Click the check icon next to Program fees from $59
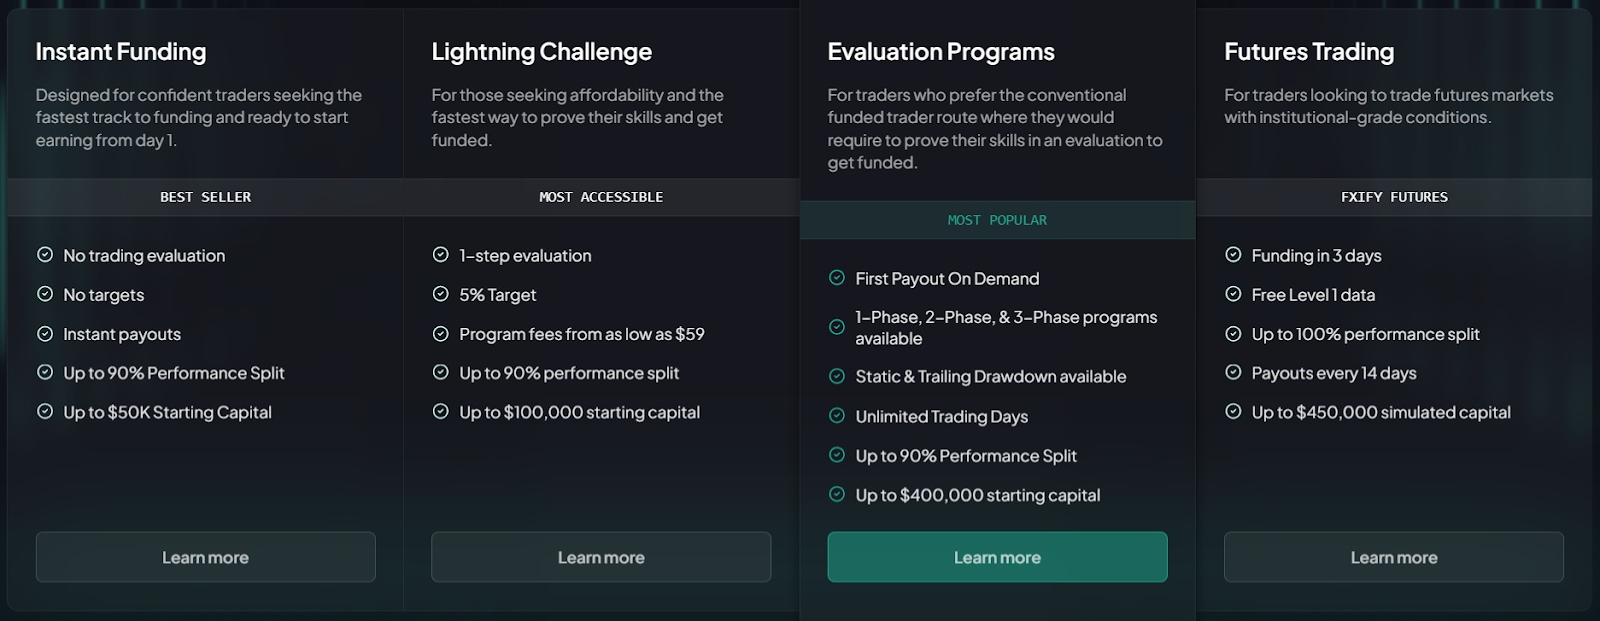Viewport: 1600px width, 621px height. coord(440,333)
